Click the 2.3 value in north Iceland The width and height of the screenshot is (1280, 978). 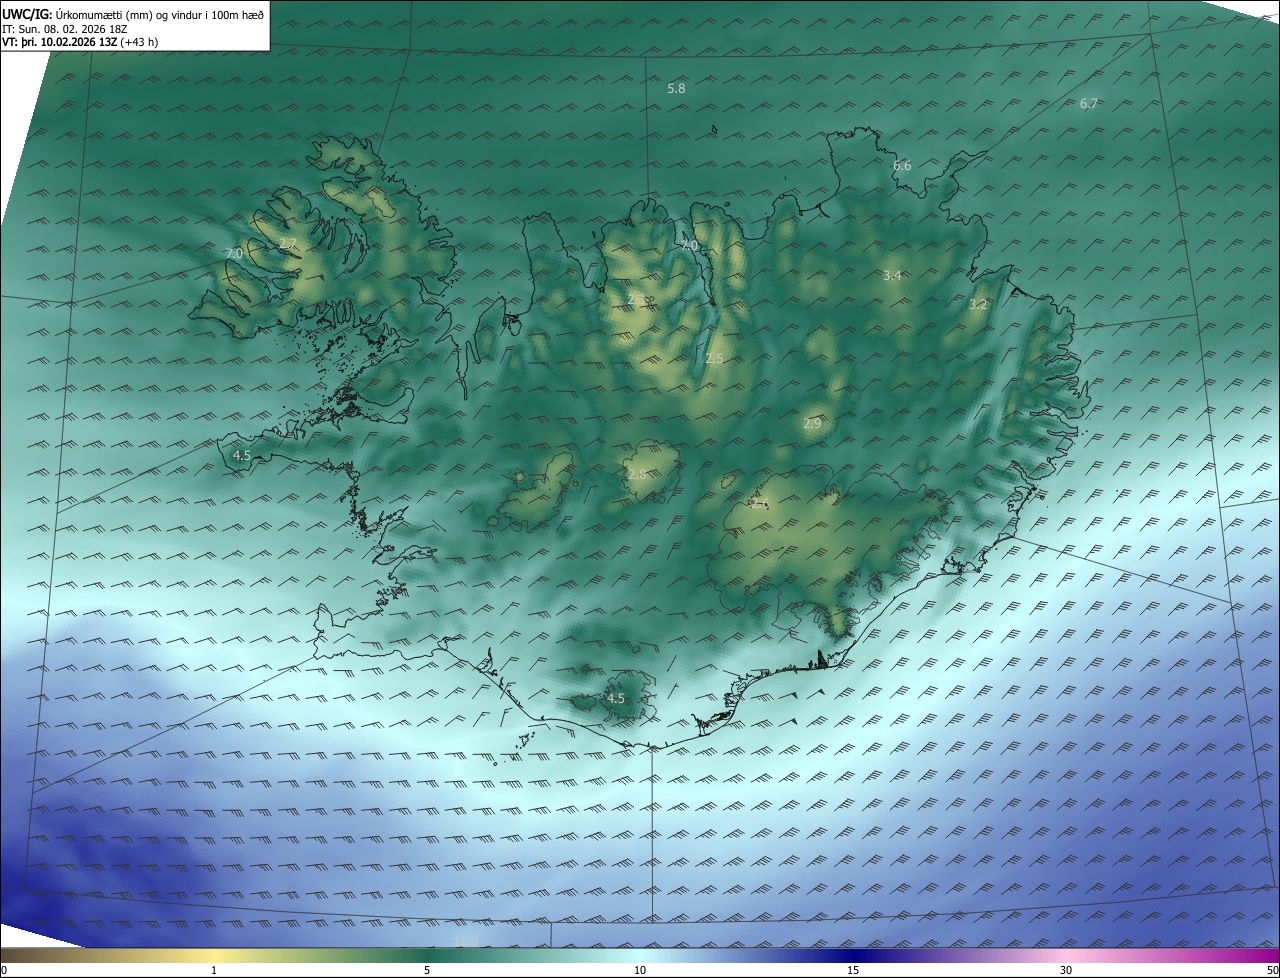637,300
